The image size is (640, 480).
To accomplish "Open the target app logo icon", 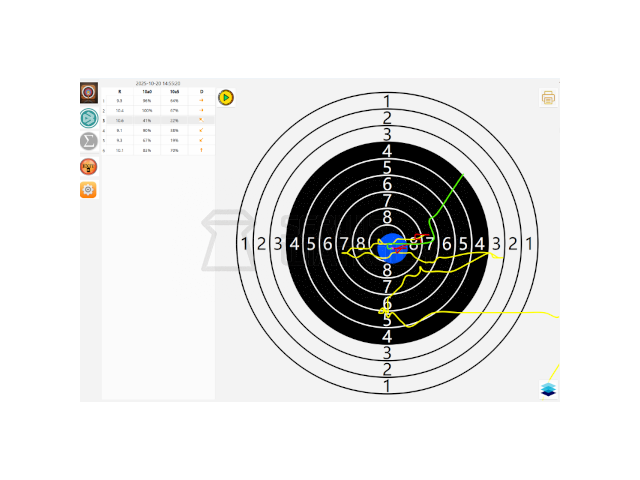I will pos(89,93).
